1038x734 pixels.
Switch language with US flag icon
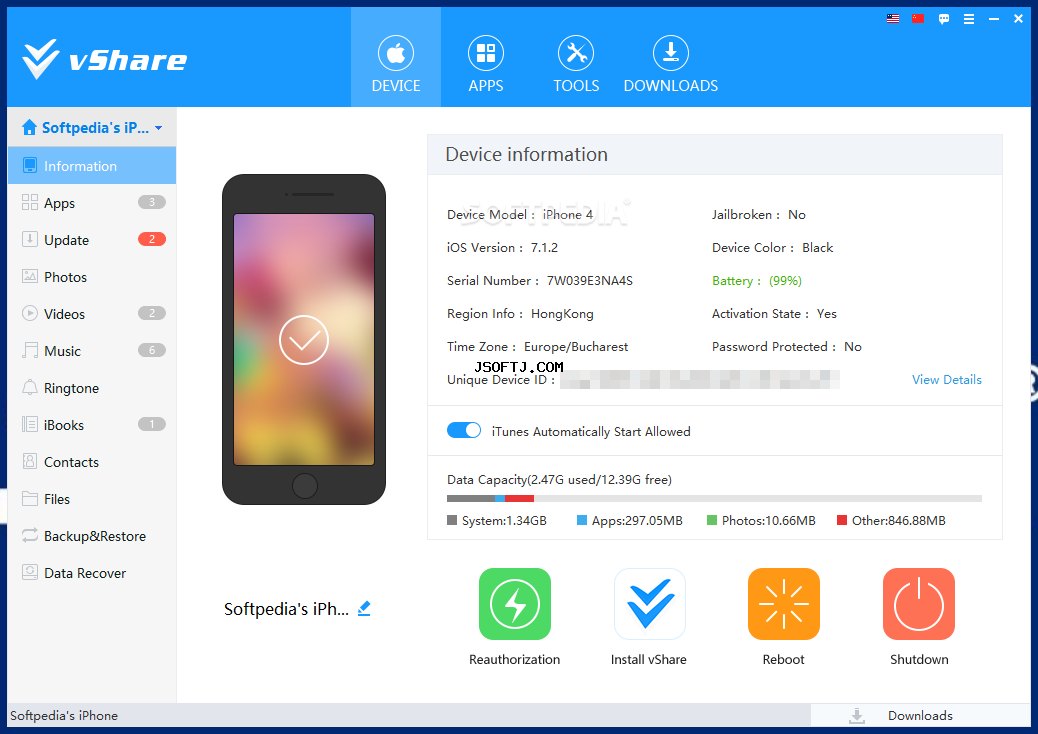click(x=893, y=19)
